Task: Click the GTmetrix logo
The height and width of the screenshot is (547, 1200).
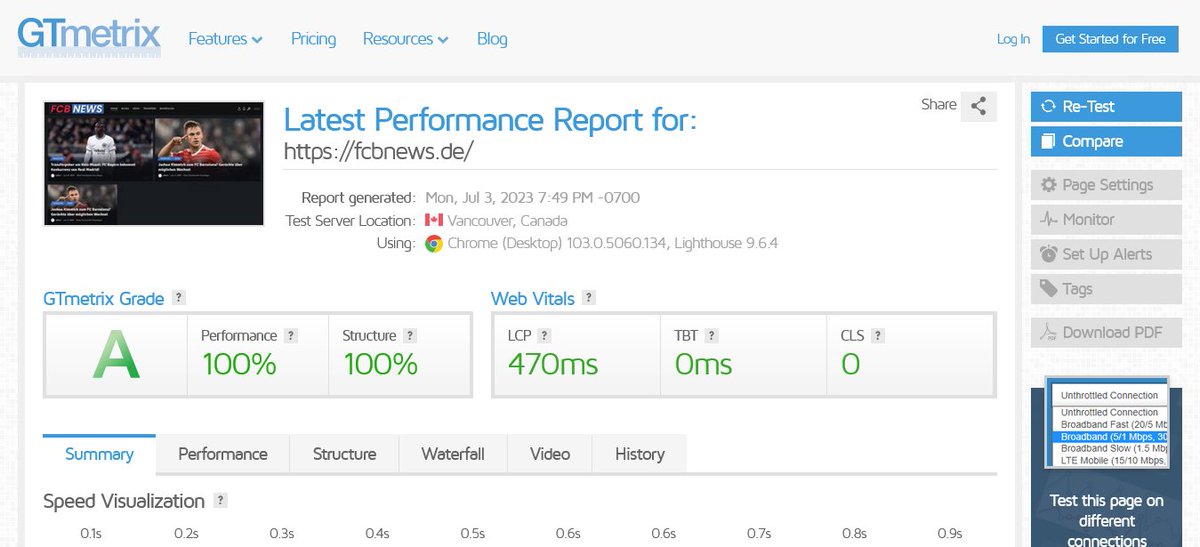Action: point(89,36)
